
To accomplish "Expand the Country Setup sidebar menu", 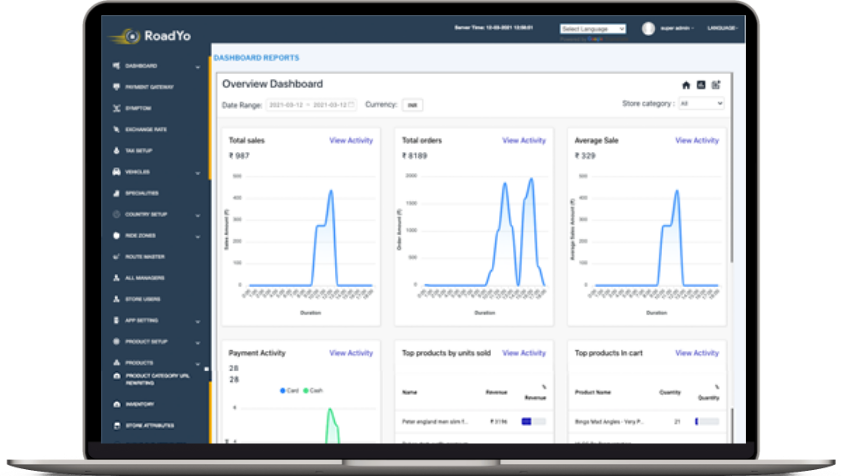I will click(x=198, y=215).
